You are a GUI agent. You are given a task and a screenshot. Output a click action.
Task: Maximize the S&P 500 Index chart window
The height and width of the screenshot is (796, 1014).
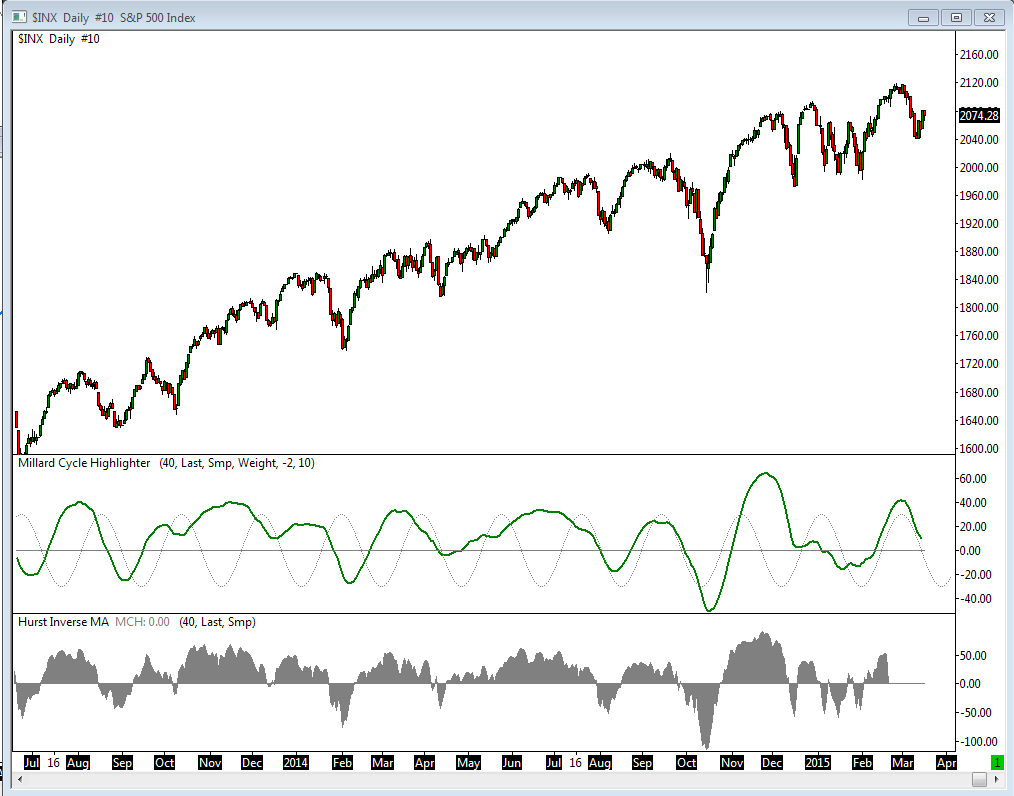tap(956, 17)
